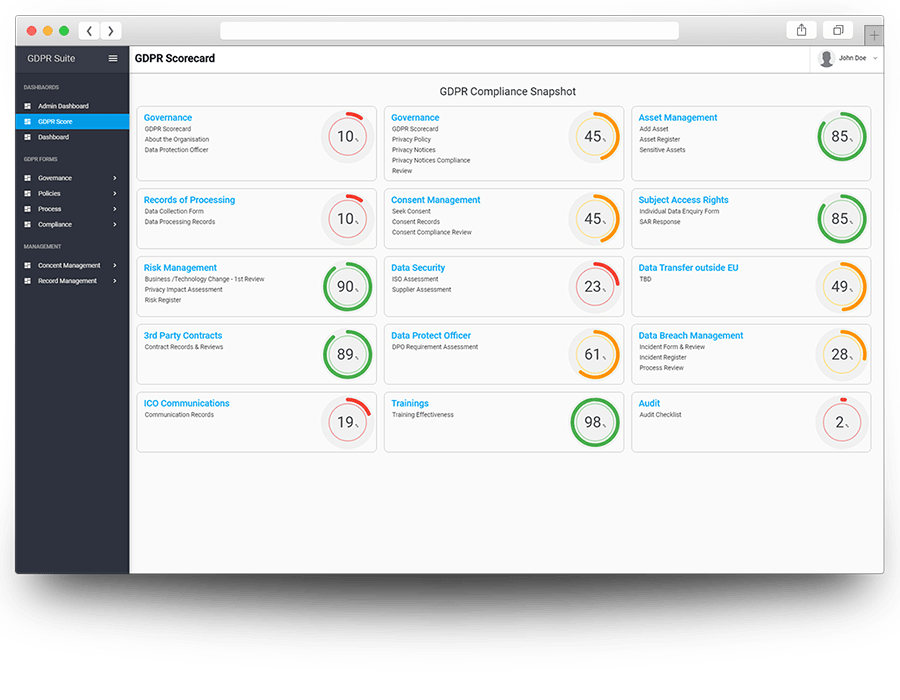
Task: Click the browser forward arrow button
Action: pyautogui.click(x=111, y=31)
